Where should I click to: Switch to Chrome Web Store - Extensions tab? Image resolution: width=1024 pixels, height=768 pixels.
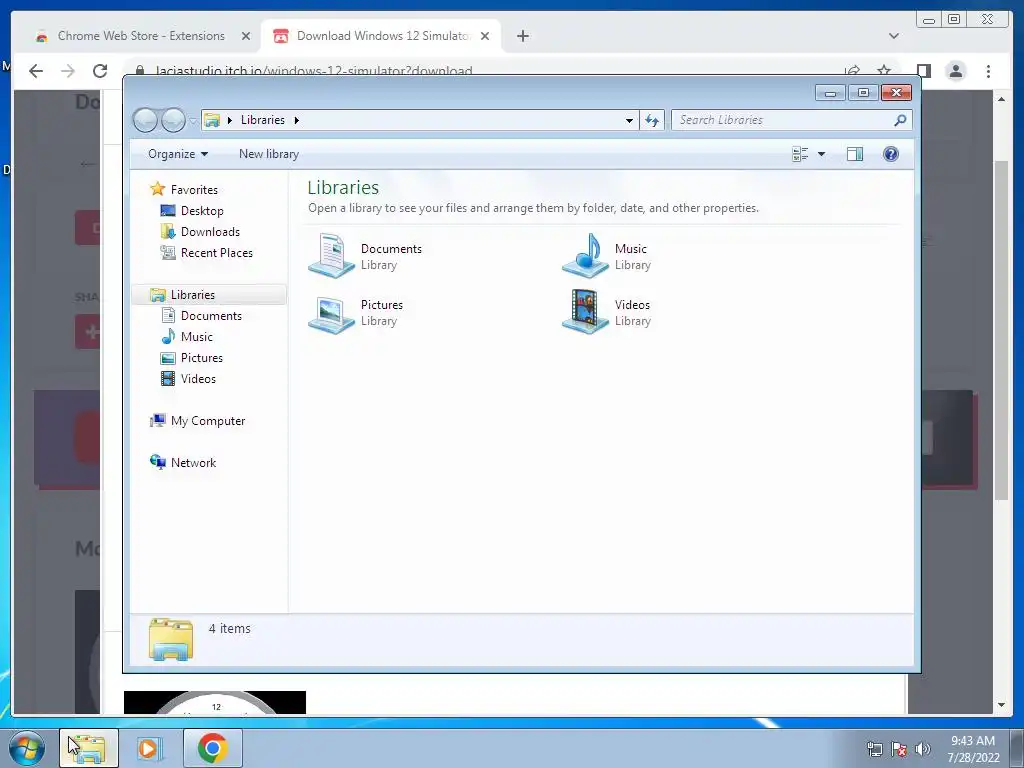[x=141, y=36]
